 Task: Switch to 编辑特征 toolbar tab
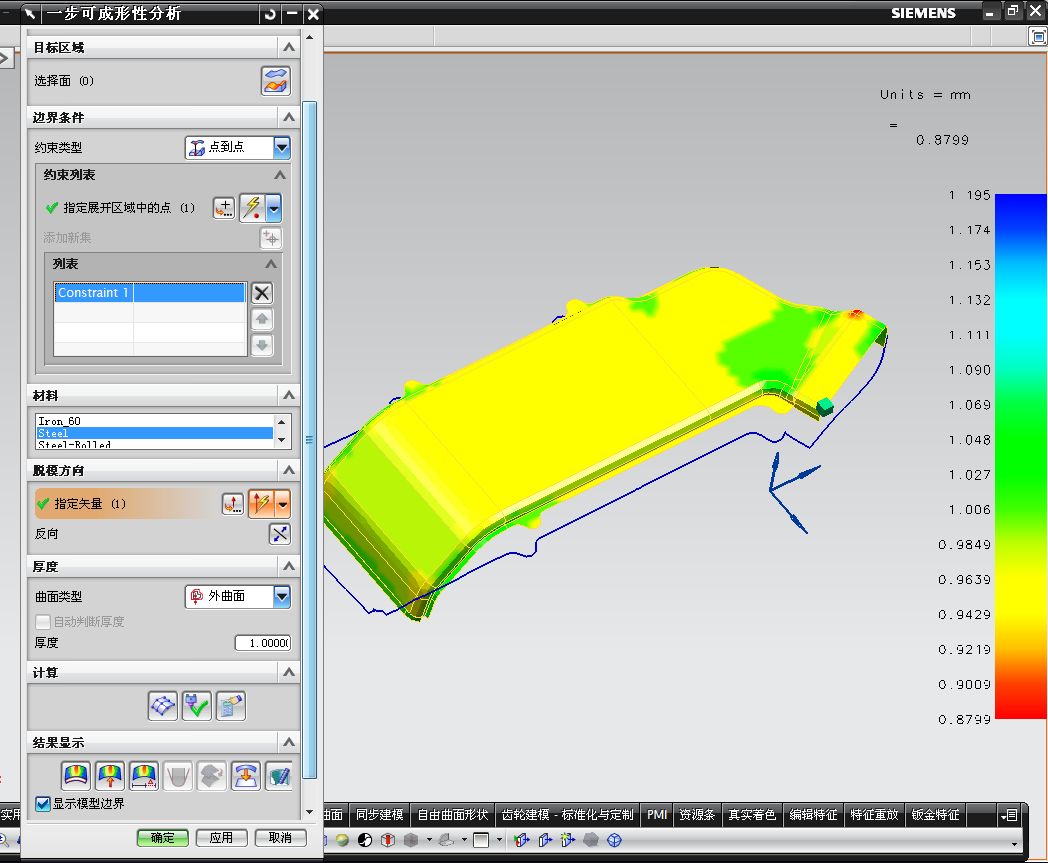point(813,815)
